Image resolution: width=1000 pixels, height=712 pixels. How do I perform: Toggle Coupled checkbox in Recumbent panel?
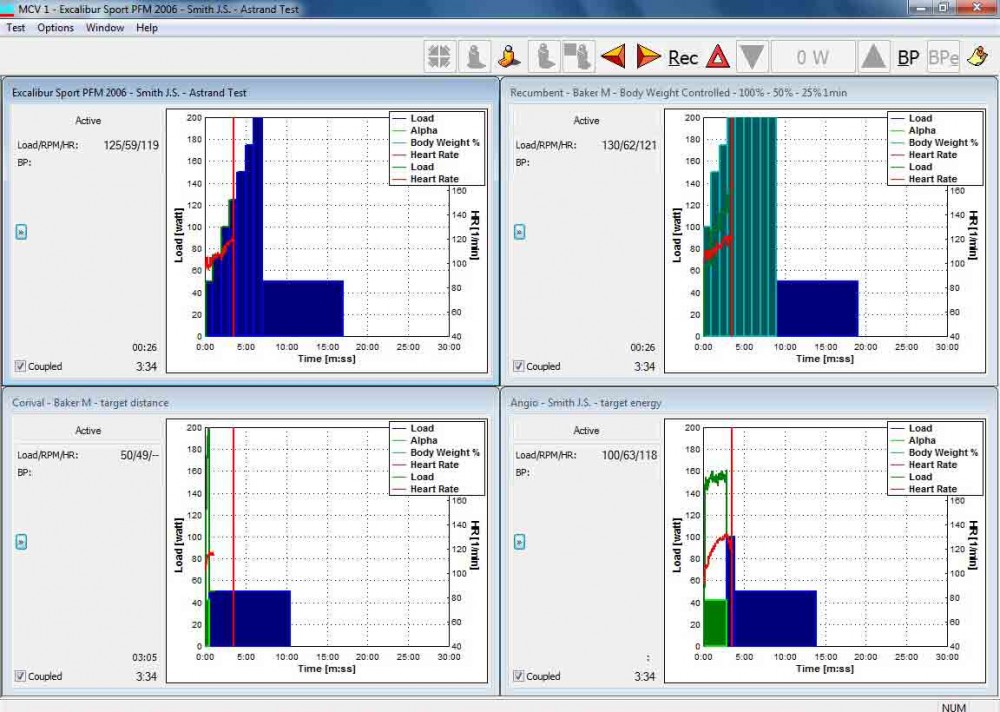pos(519,366)
